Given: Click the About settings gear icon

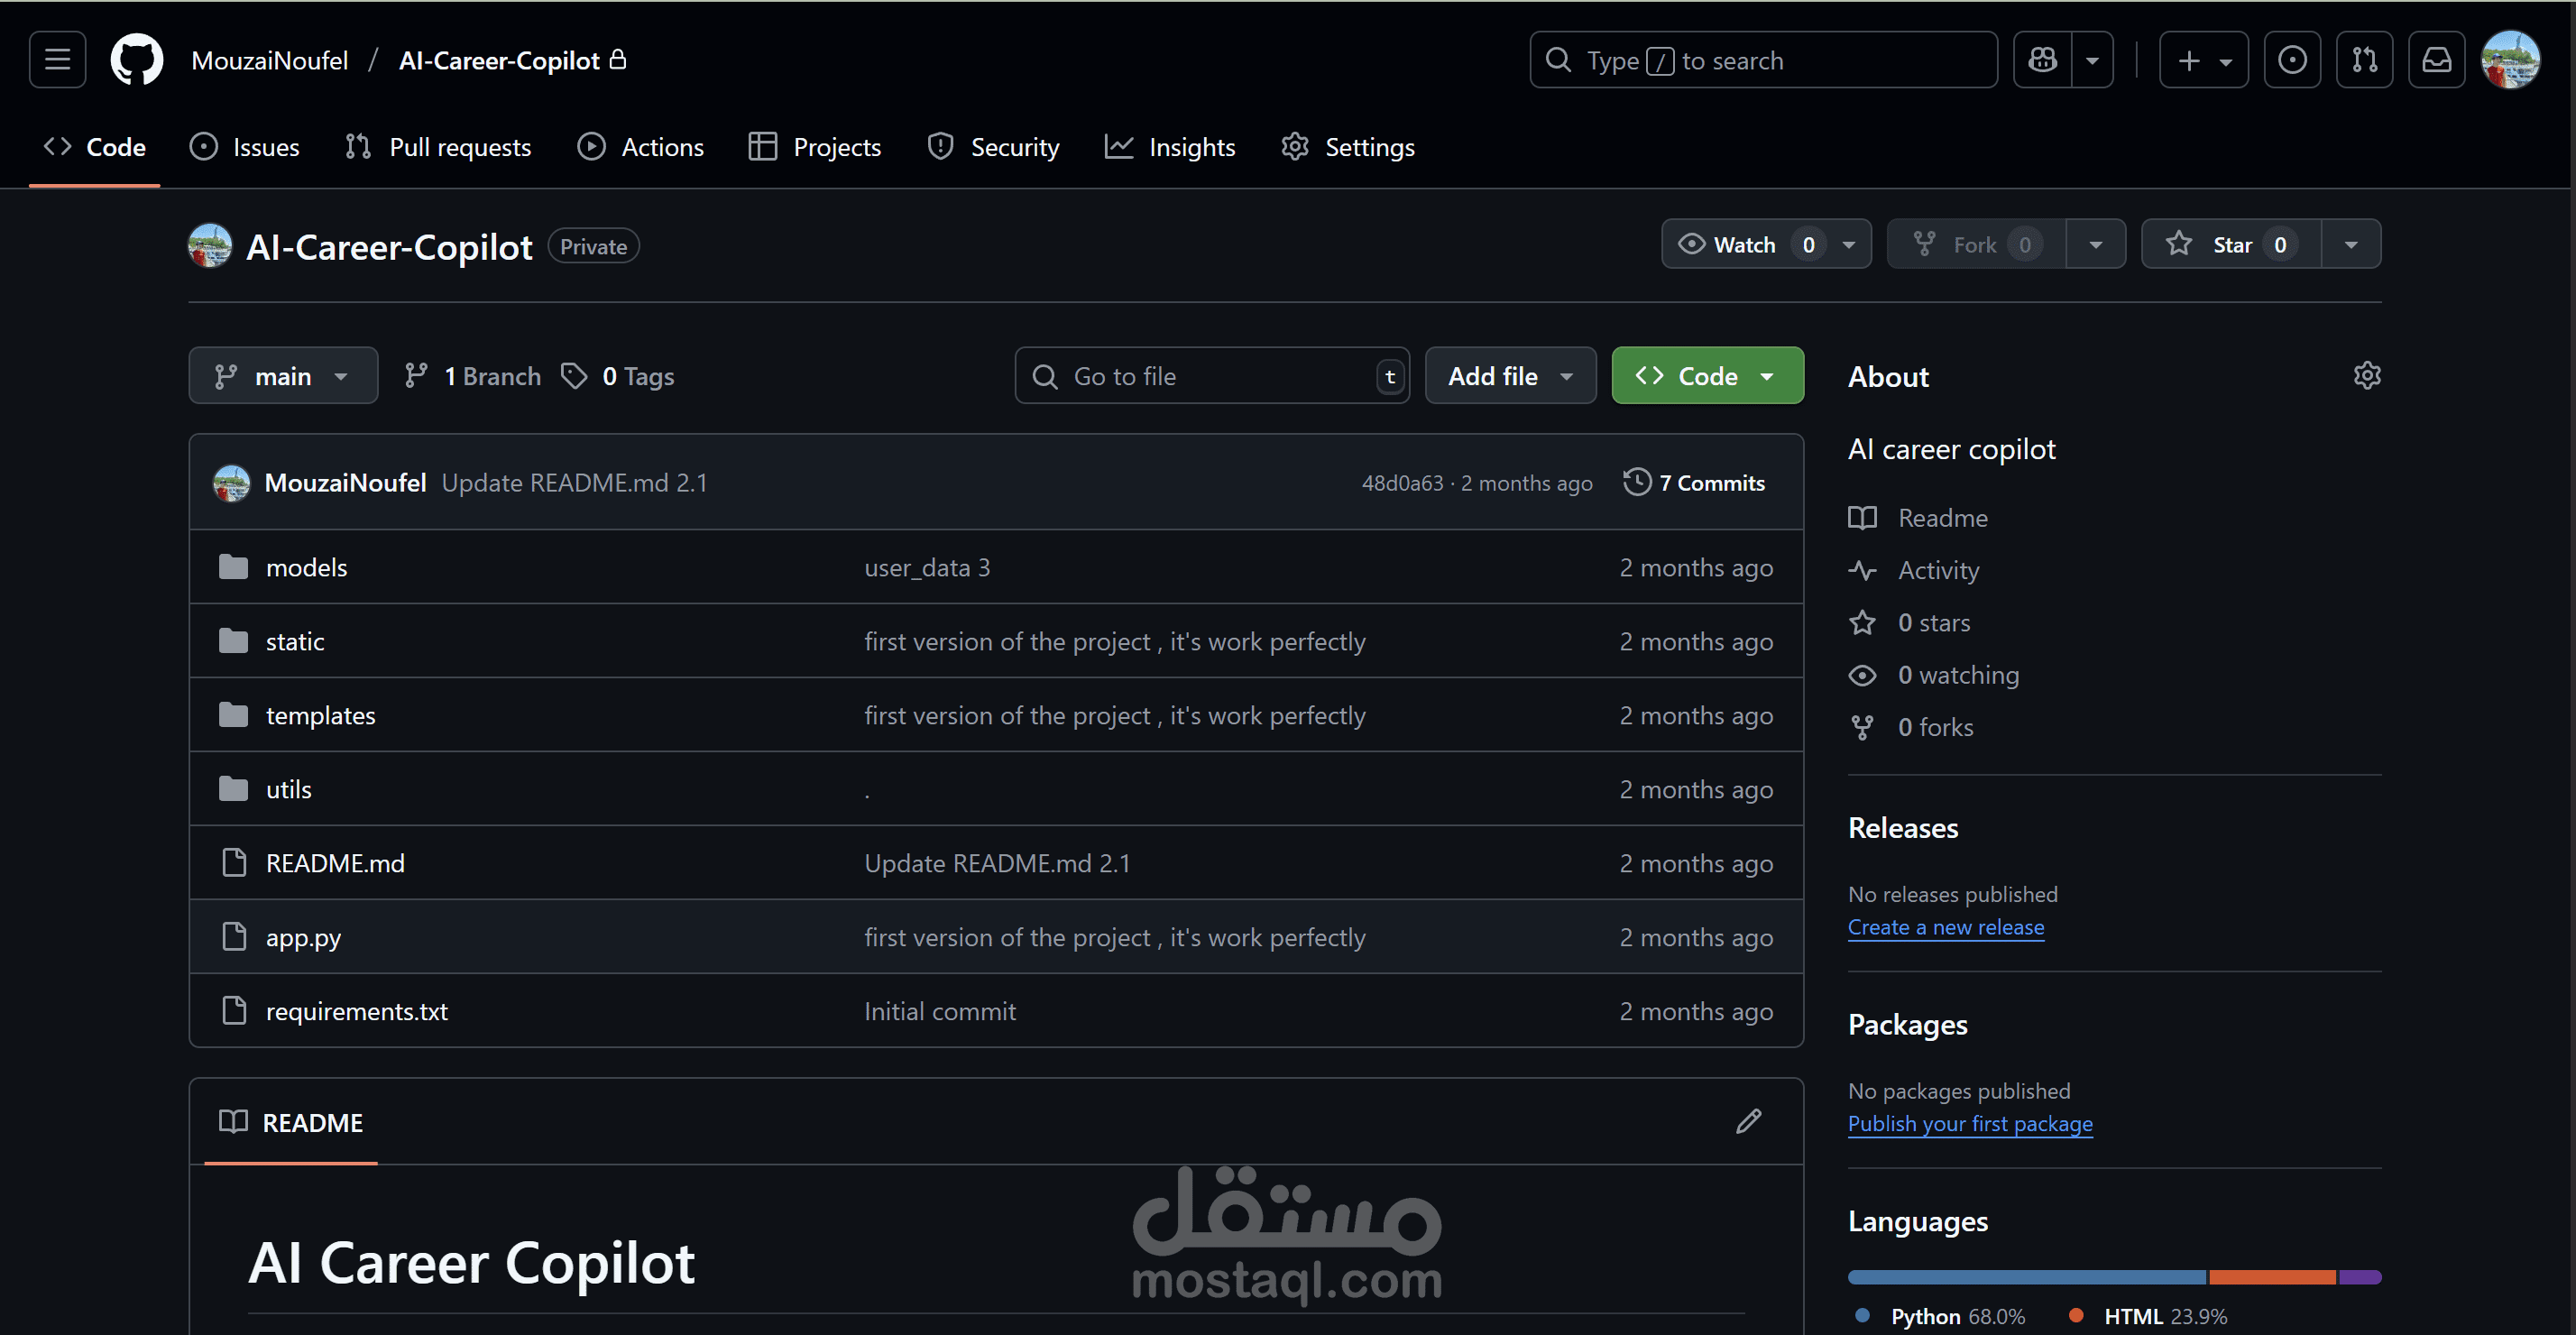Looking at the screenshot, I should click(2366, 376).
